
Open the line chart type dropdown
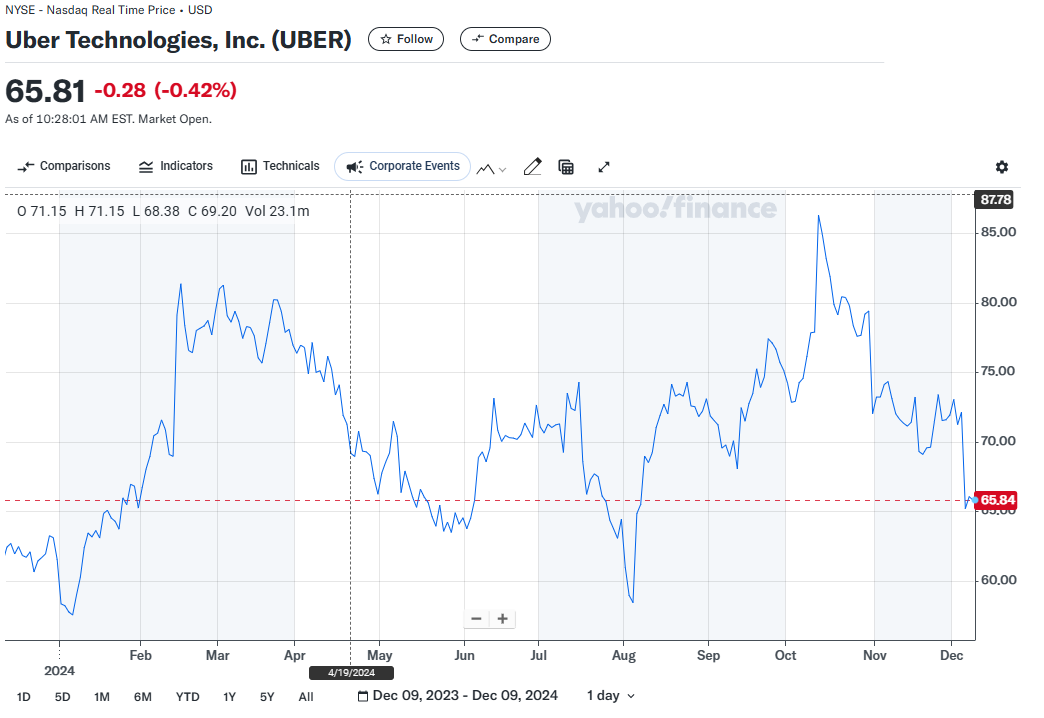491,169
